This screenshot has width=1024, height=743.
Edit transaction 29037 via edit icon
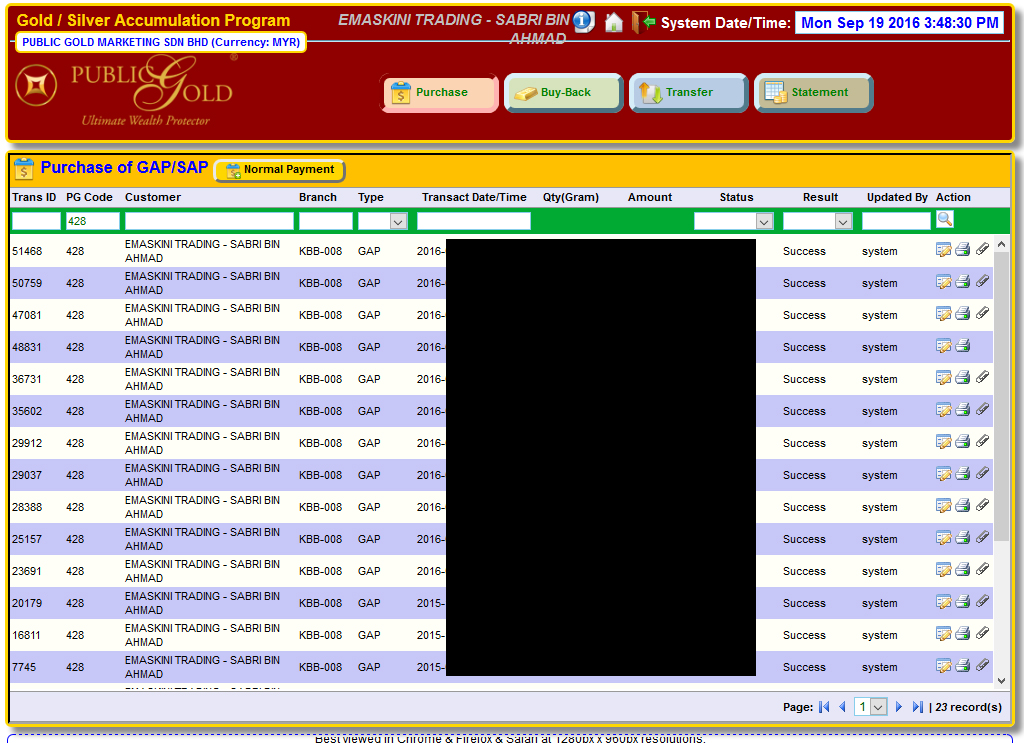[x=943, y=473]
